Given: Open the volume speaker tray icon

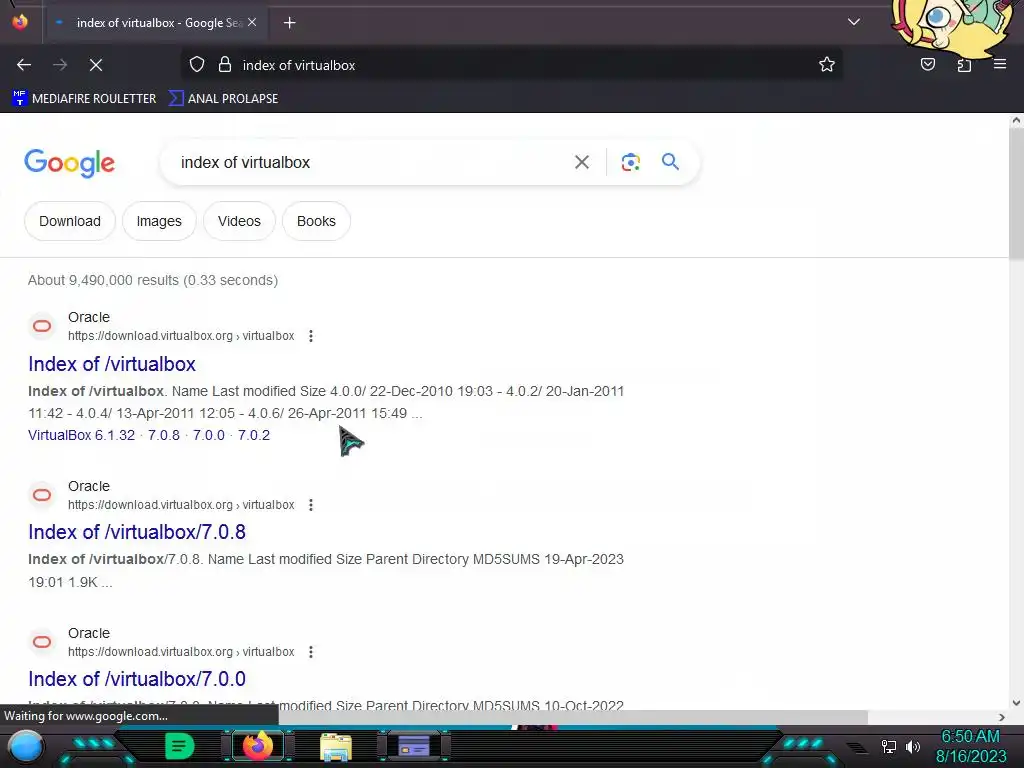Looking at the screenshot, I should pyautogui.click(x=913, y=746).
